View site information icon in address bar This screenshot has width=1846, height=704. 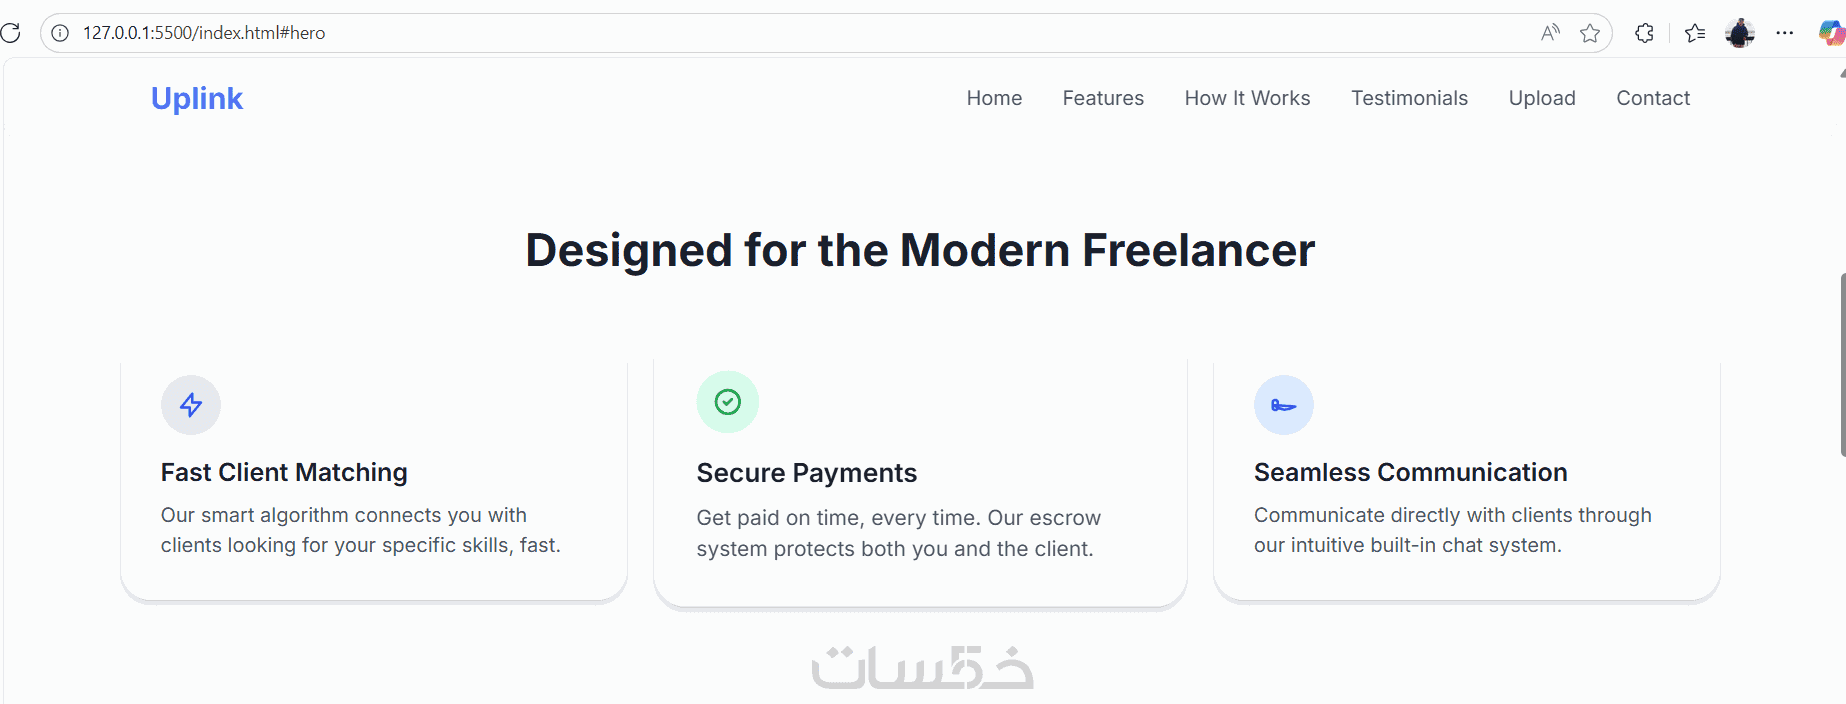(60, 33)
